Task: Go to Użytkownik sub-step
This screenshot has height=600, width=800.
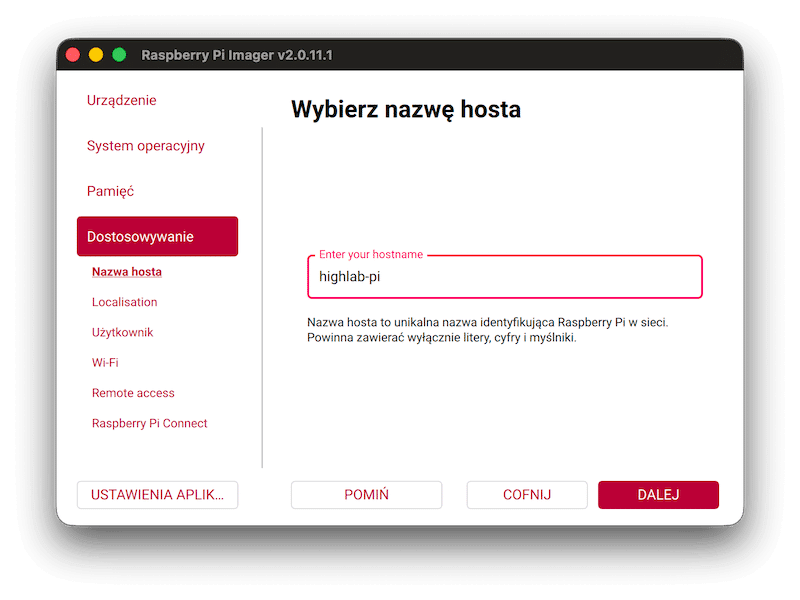Action: [122, 333]
